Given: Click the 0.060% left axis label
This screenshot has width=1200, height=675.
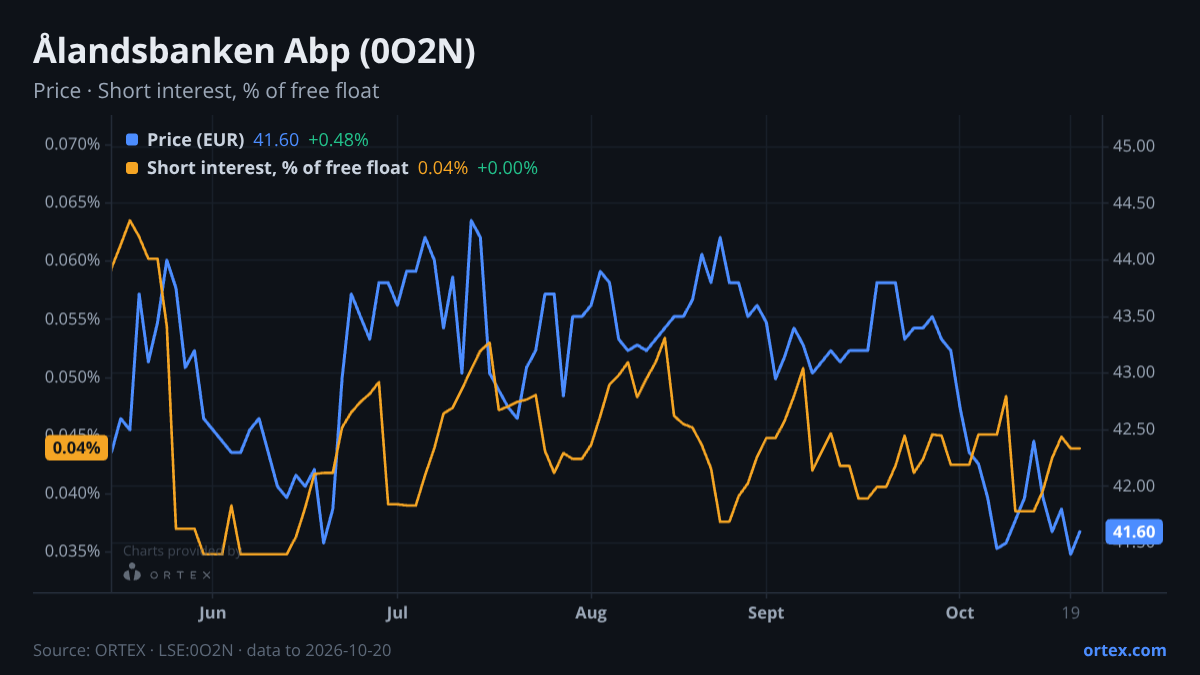Looking at the screenshot, I should point(72,260).
